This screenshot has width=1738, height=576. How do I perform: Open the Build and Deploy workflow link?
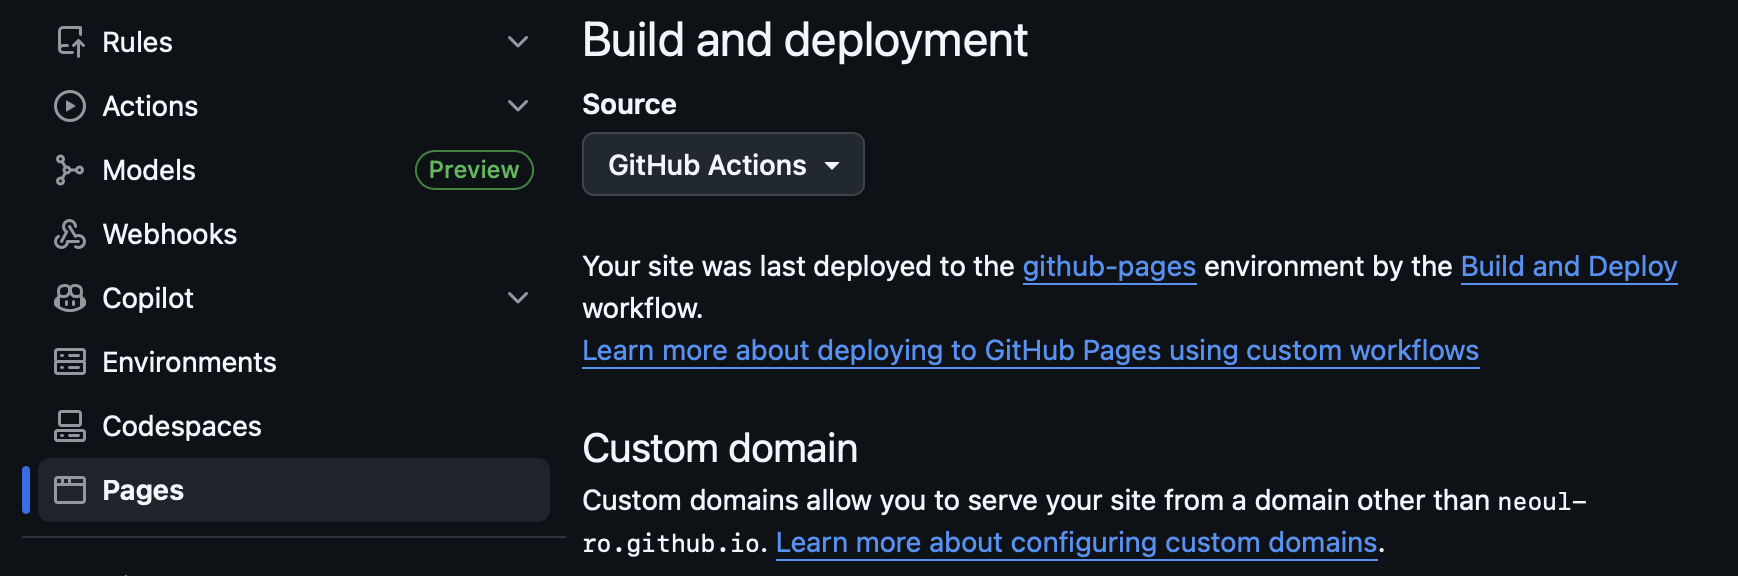click(x=1568, y=267)
